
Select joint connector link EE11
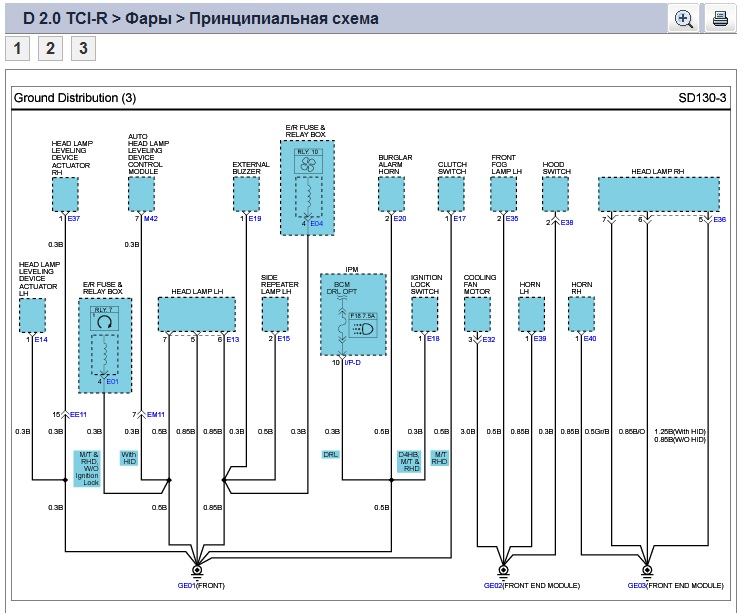click(x=78, y=414)
